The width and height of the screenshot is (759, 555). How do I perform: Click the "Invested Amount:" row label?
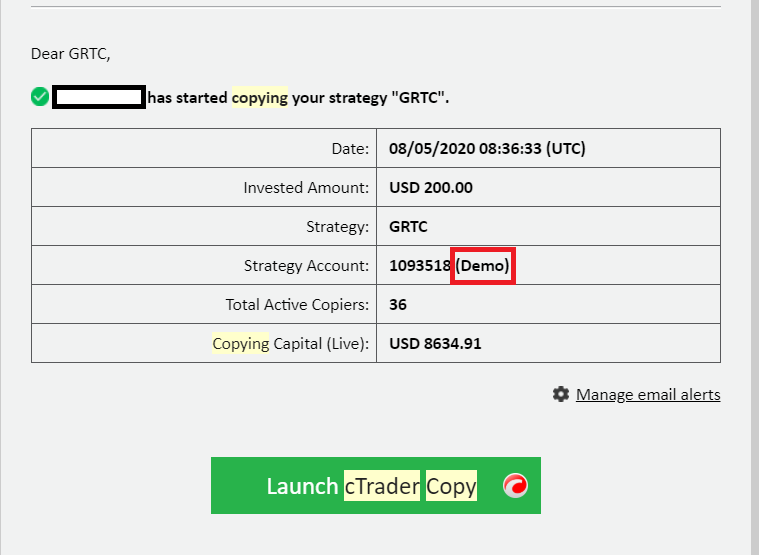306,187
